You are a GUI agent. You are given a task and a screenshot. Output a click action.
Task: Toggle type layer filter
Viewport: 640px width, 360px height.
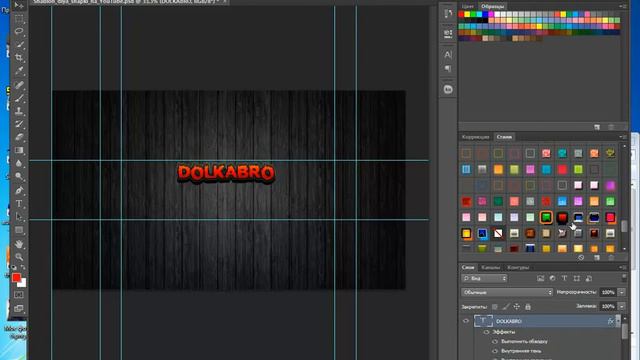point(564,278)
